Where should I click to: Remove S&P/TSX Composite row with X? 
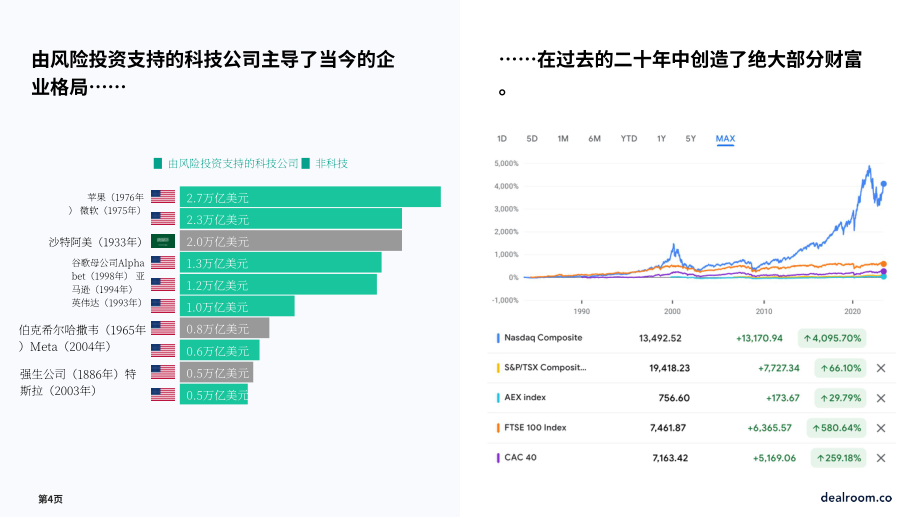[881, 368]
